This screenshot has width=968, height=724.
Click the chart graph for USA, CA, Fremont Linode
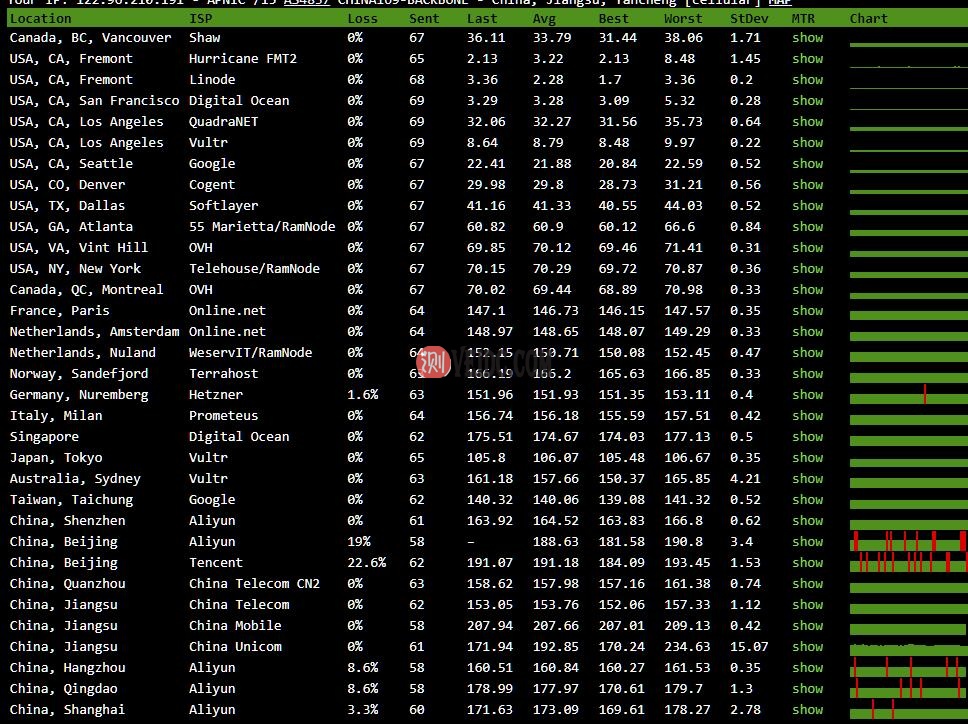(x=905, y=79)
